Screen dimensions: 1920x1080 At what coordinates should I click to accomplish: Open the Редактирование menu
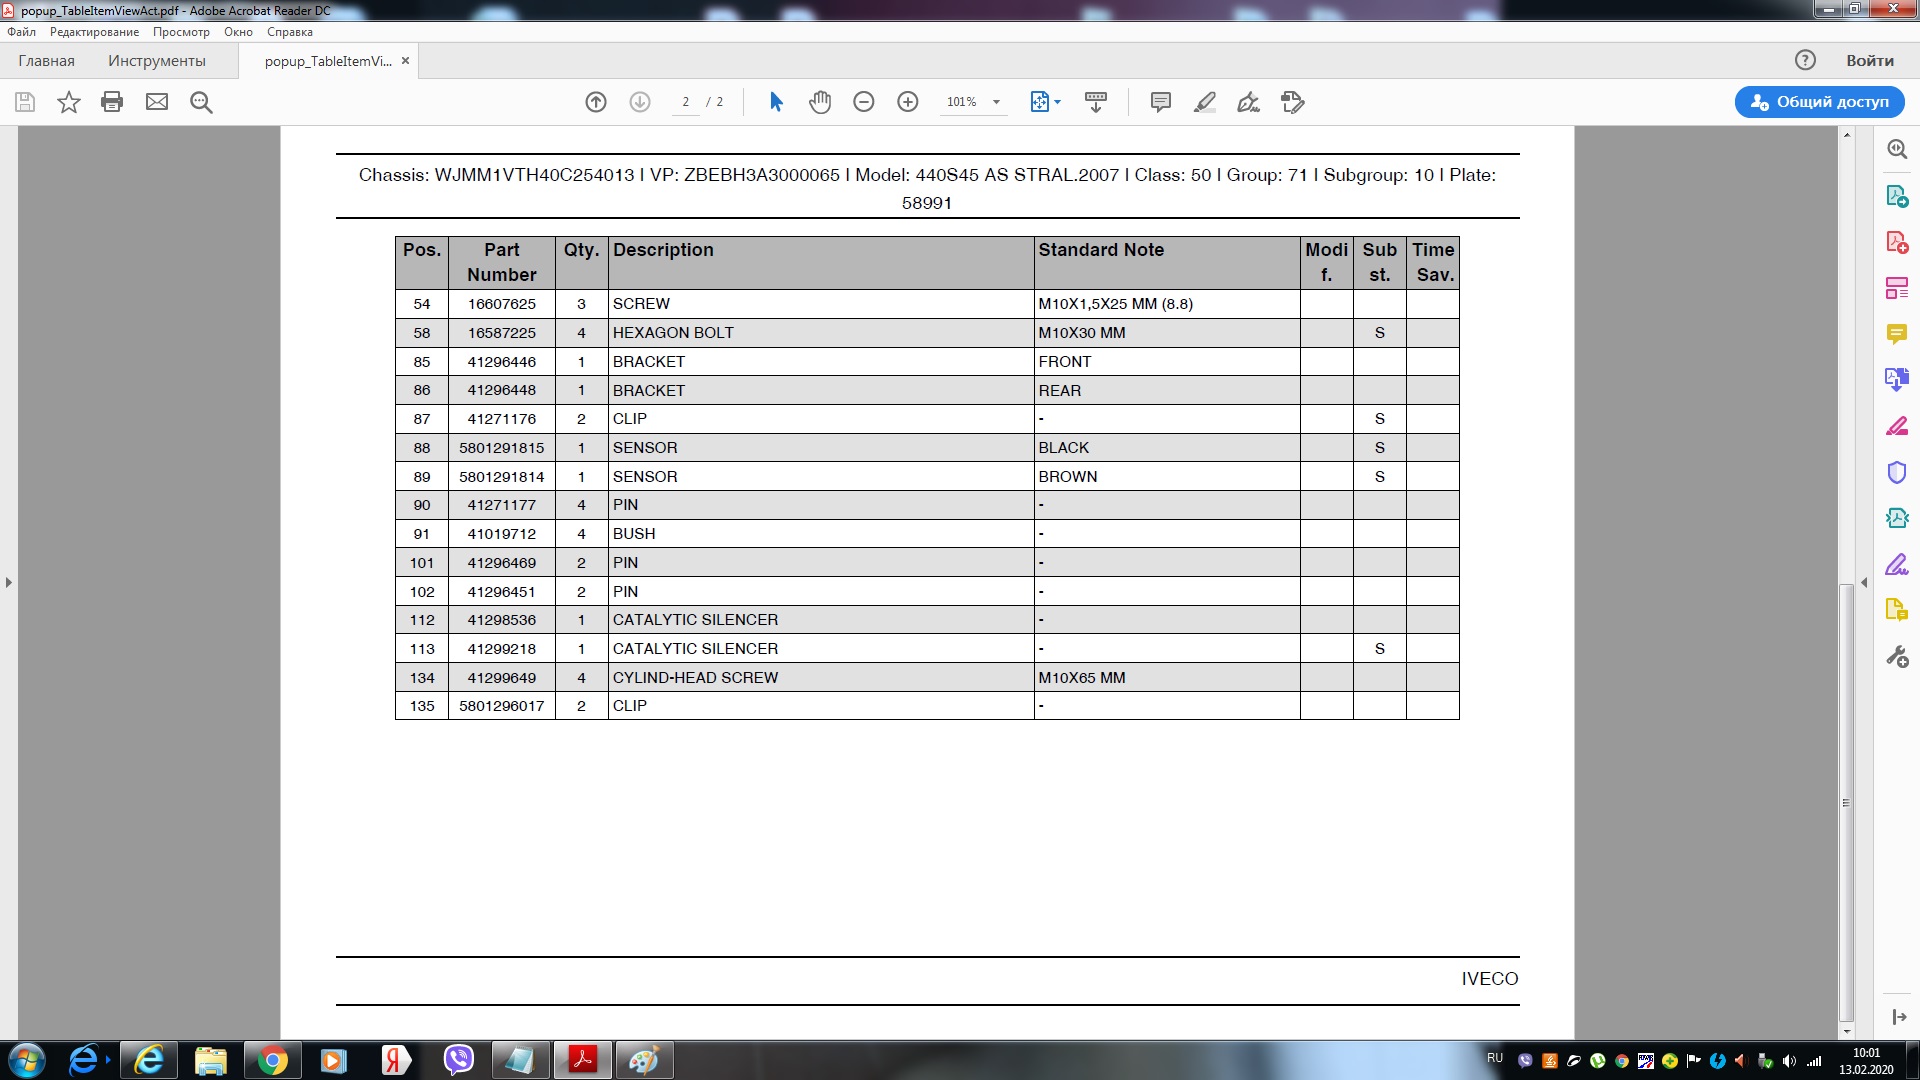(x=94, y=32)
